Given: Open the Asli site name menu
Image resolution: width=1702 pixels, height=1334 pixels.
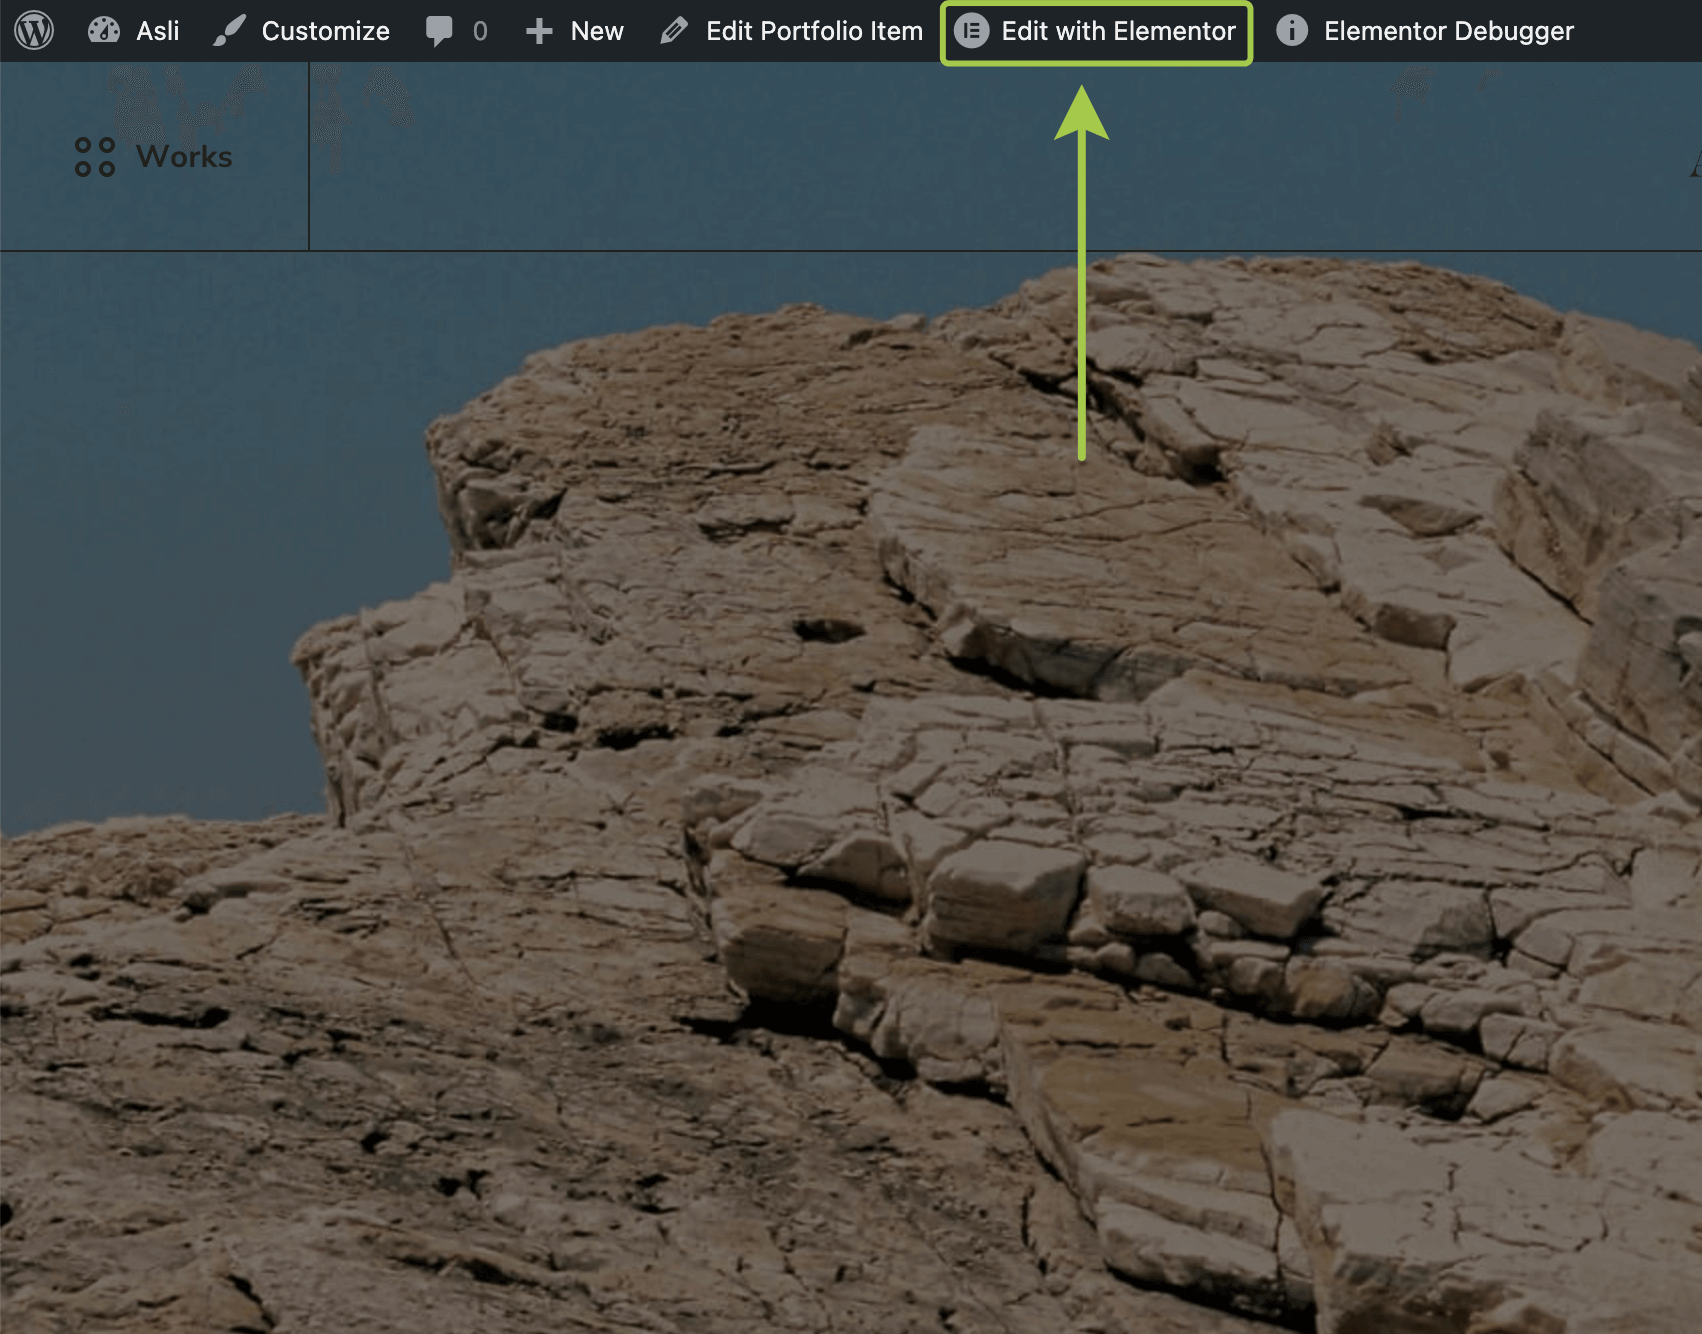Looking at the screenshot, I should (158, 31).
